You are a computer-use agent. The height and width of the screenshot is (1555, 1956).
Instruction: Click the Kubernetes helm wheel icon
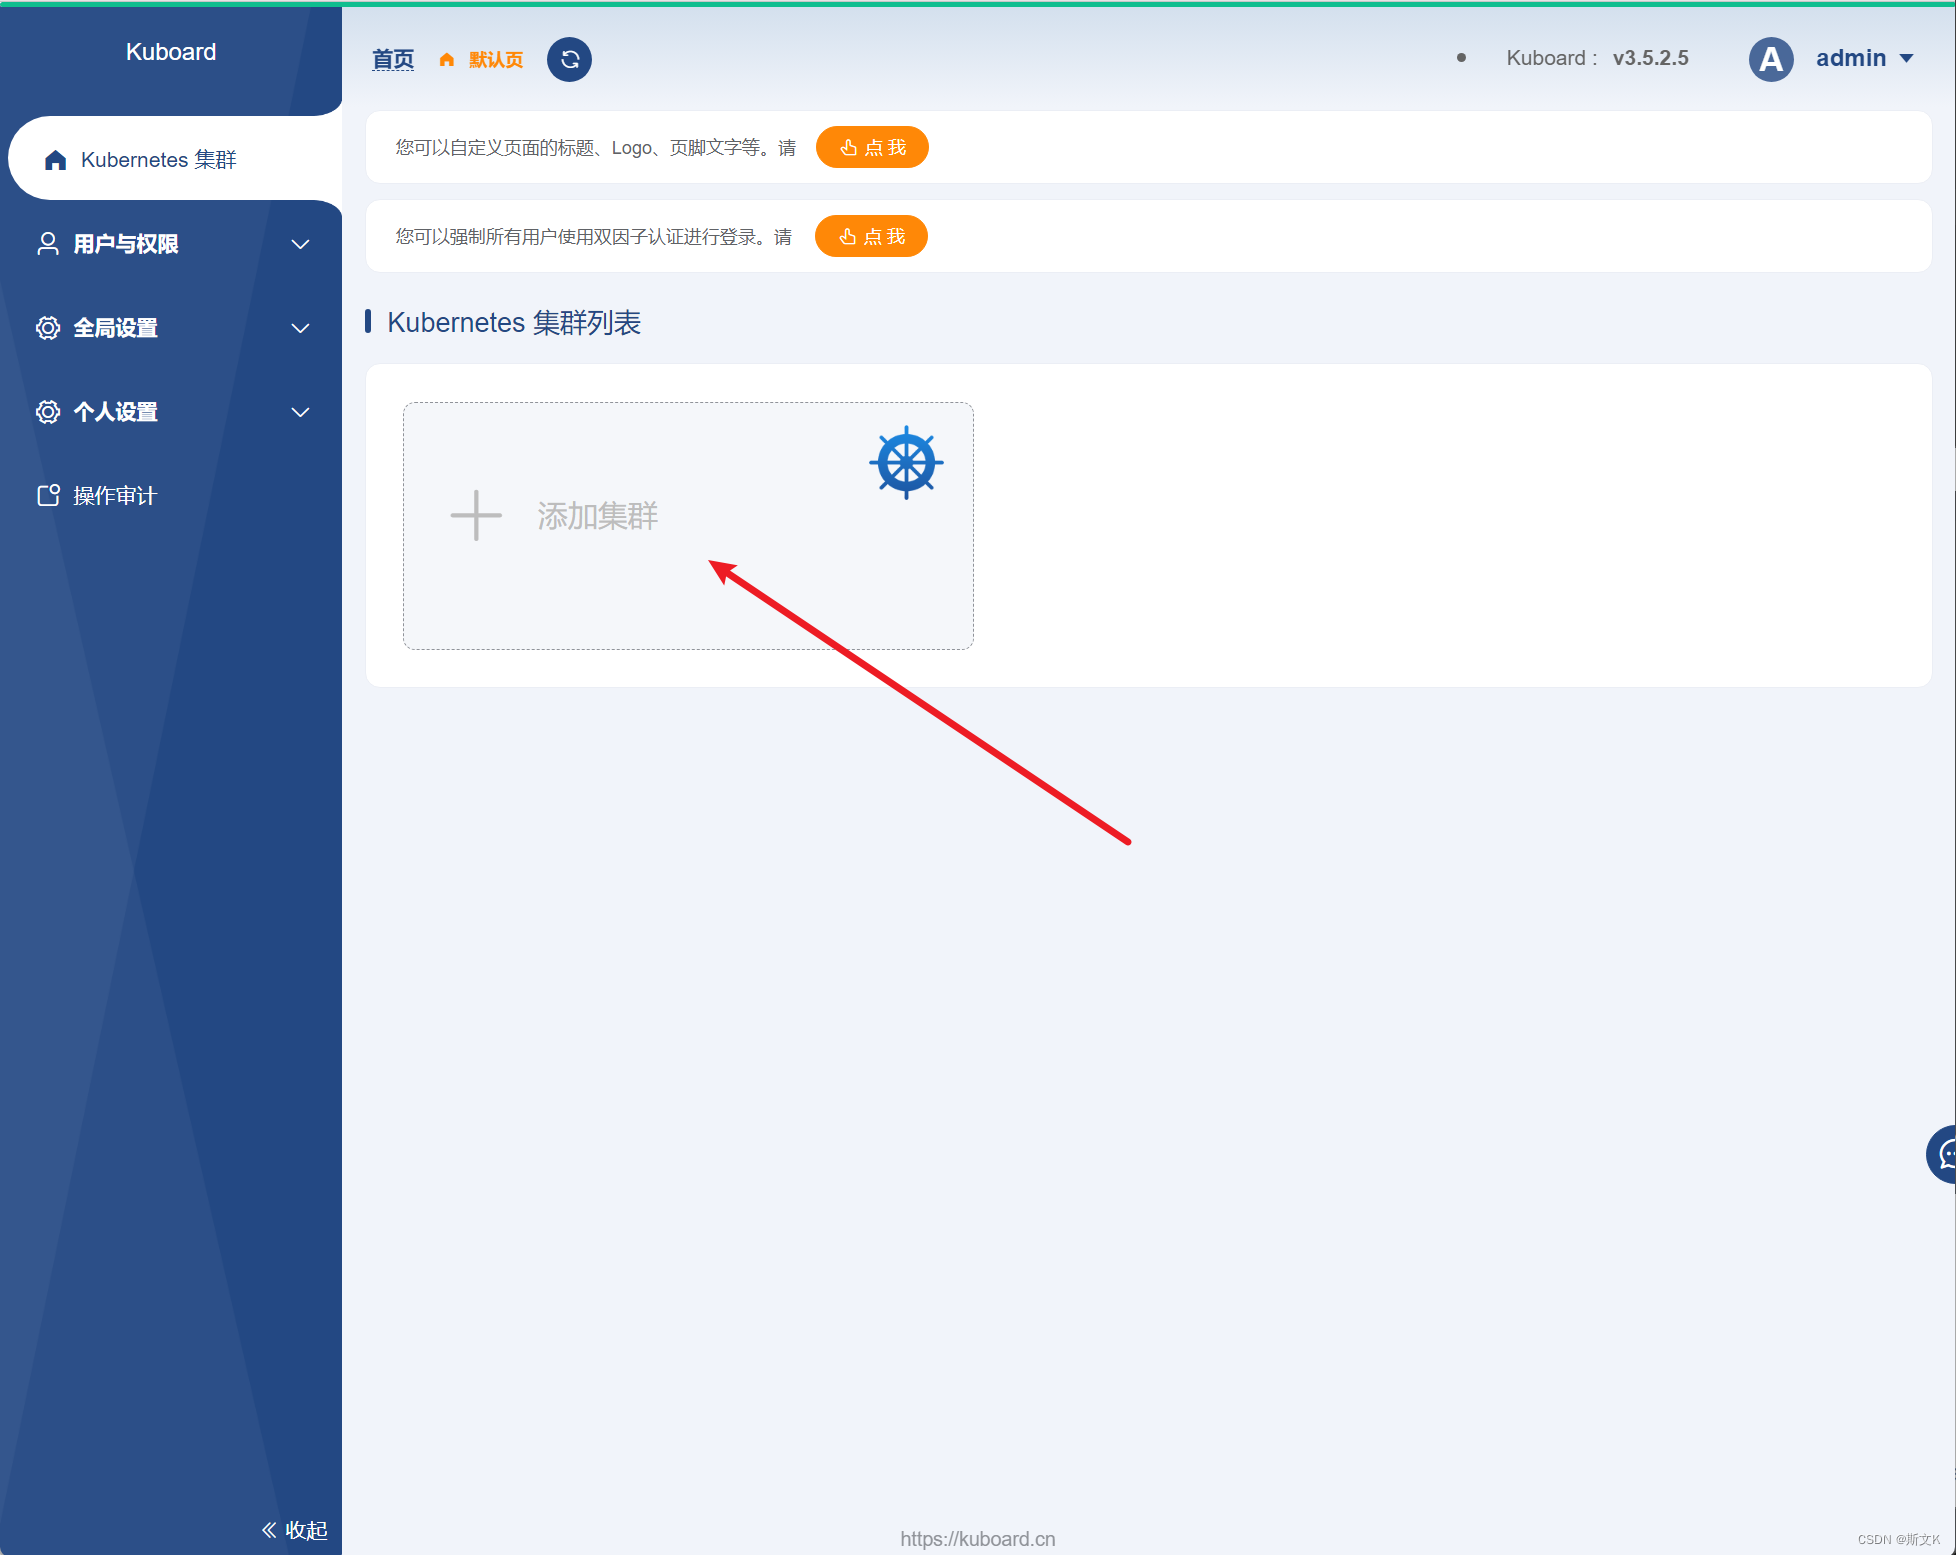coord(906,463)
